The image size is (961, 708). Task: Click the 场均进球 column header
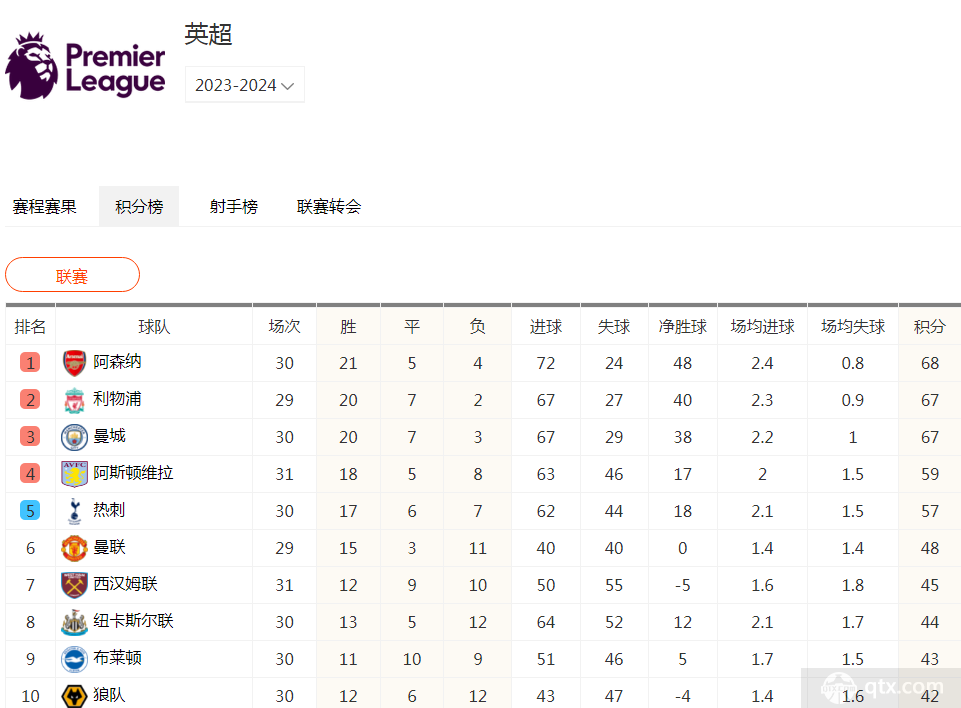[762, 327]
